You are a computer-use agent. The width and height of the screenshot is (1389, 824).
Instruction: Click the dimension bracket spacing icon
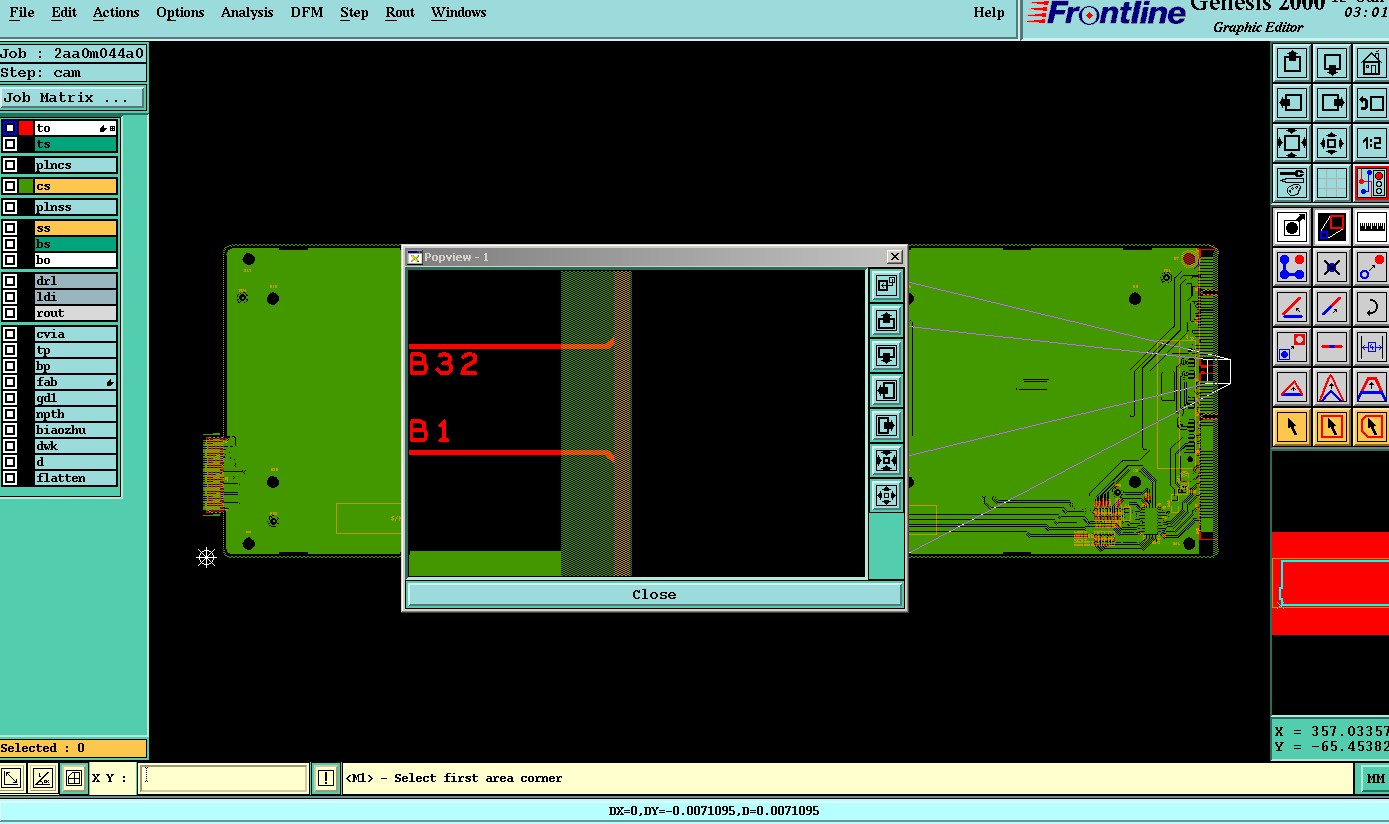pos(1371,347)
